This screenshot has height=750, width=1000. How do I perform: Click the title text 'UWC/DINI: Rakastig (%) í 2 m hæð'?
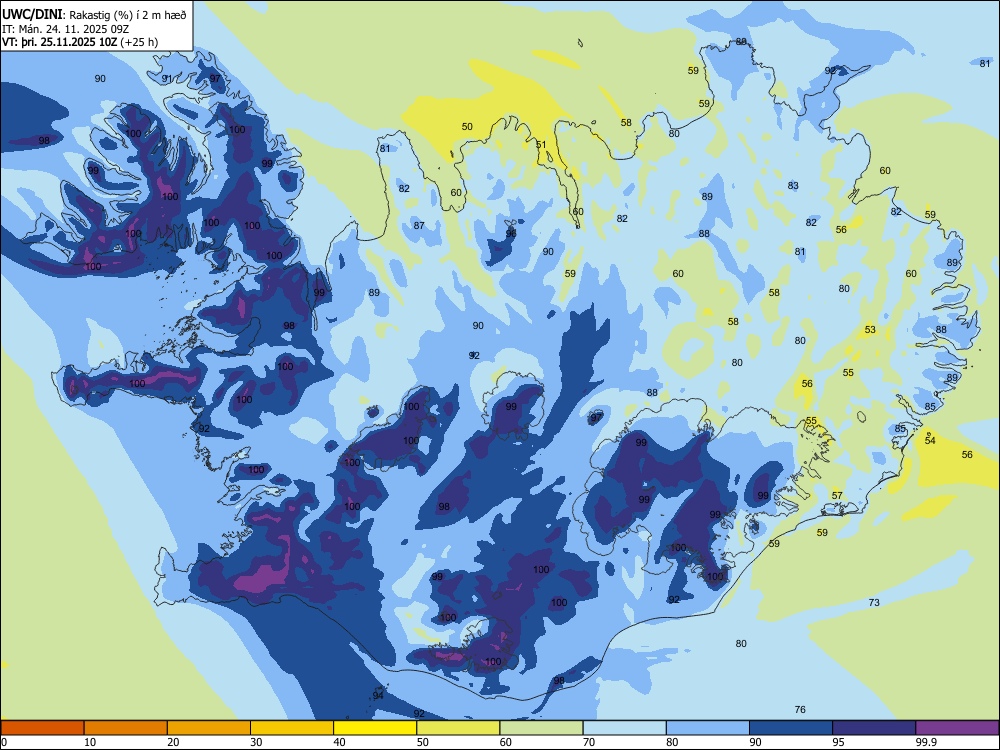pos(94,15)
